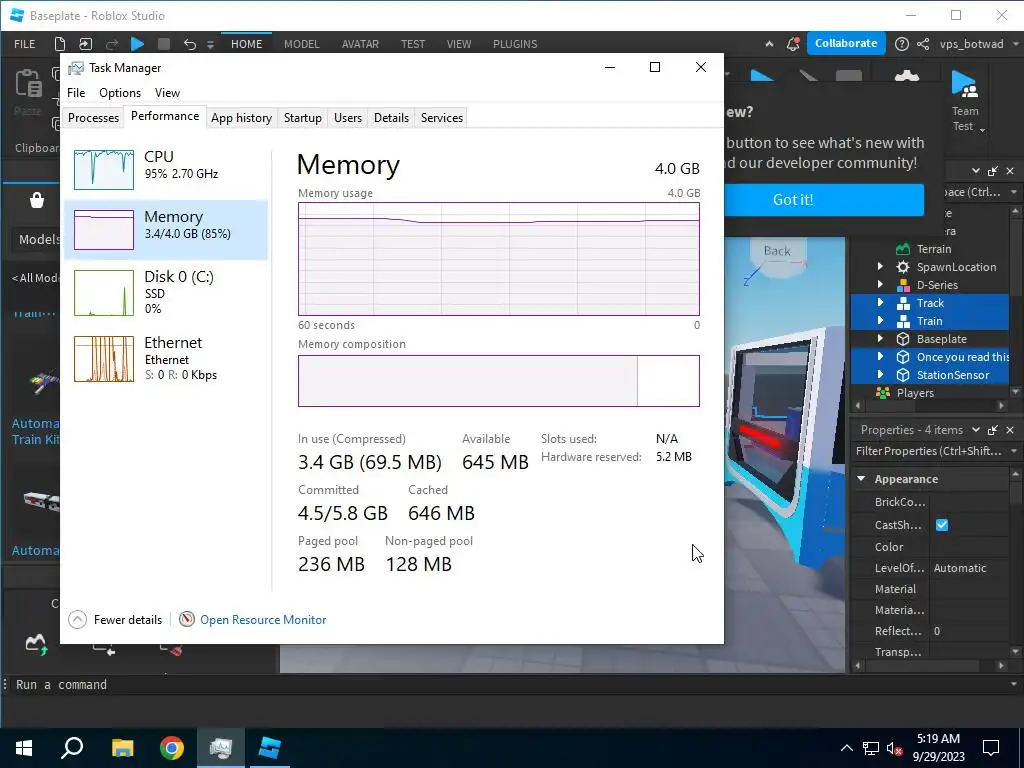Open Roblox Studio FILE menu
1024x768 pixels.
[25, 44]
